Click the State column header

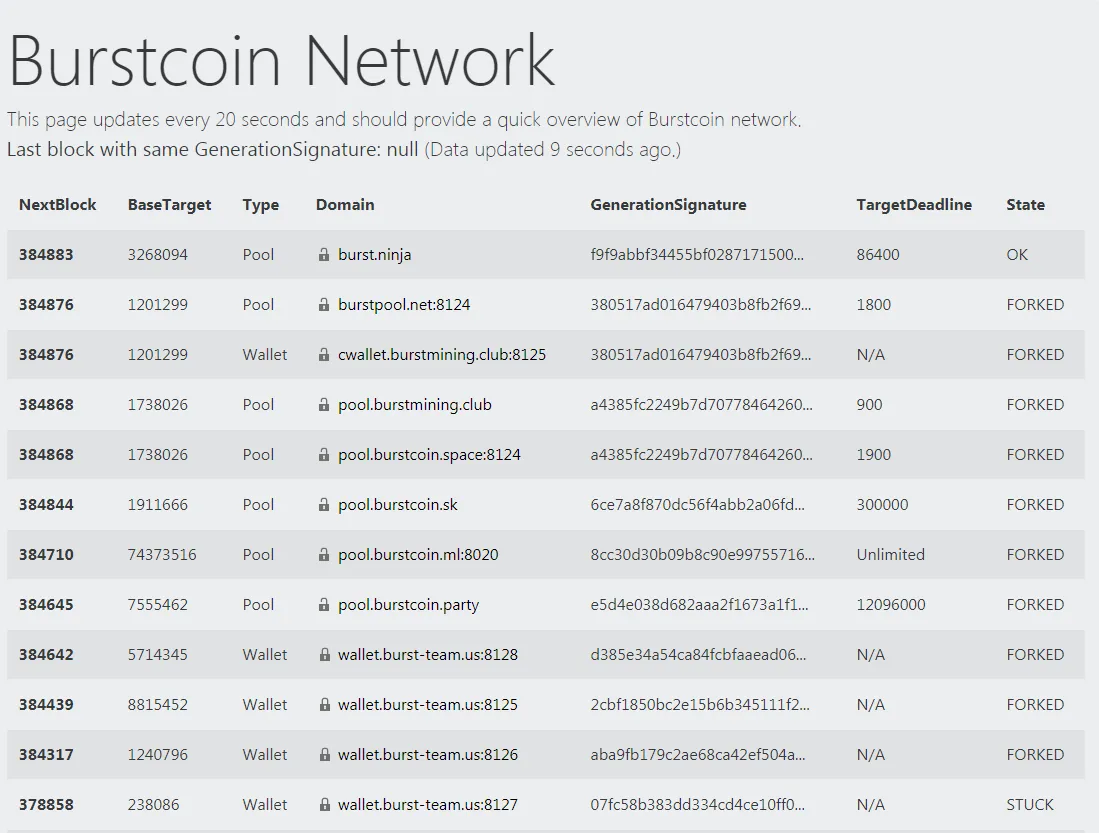[1025, 205]
